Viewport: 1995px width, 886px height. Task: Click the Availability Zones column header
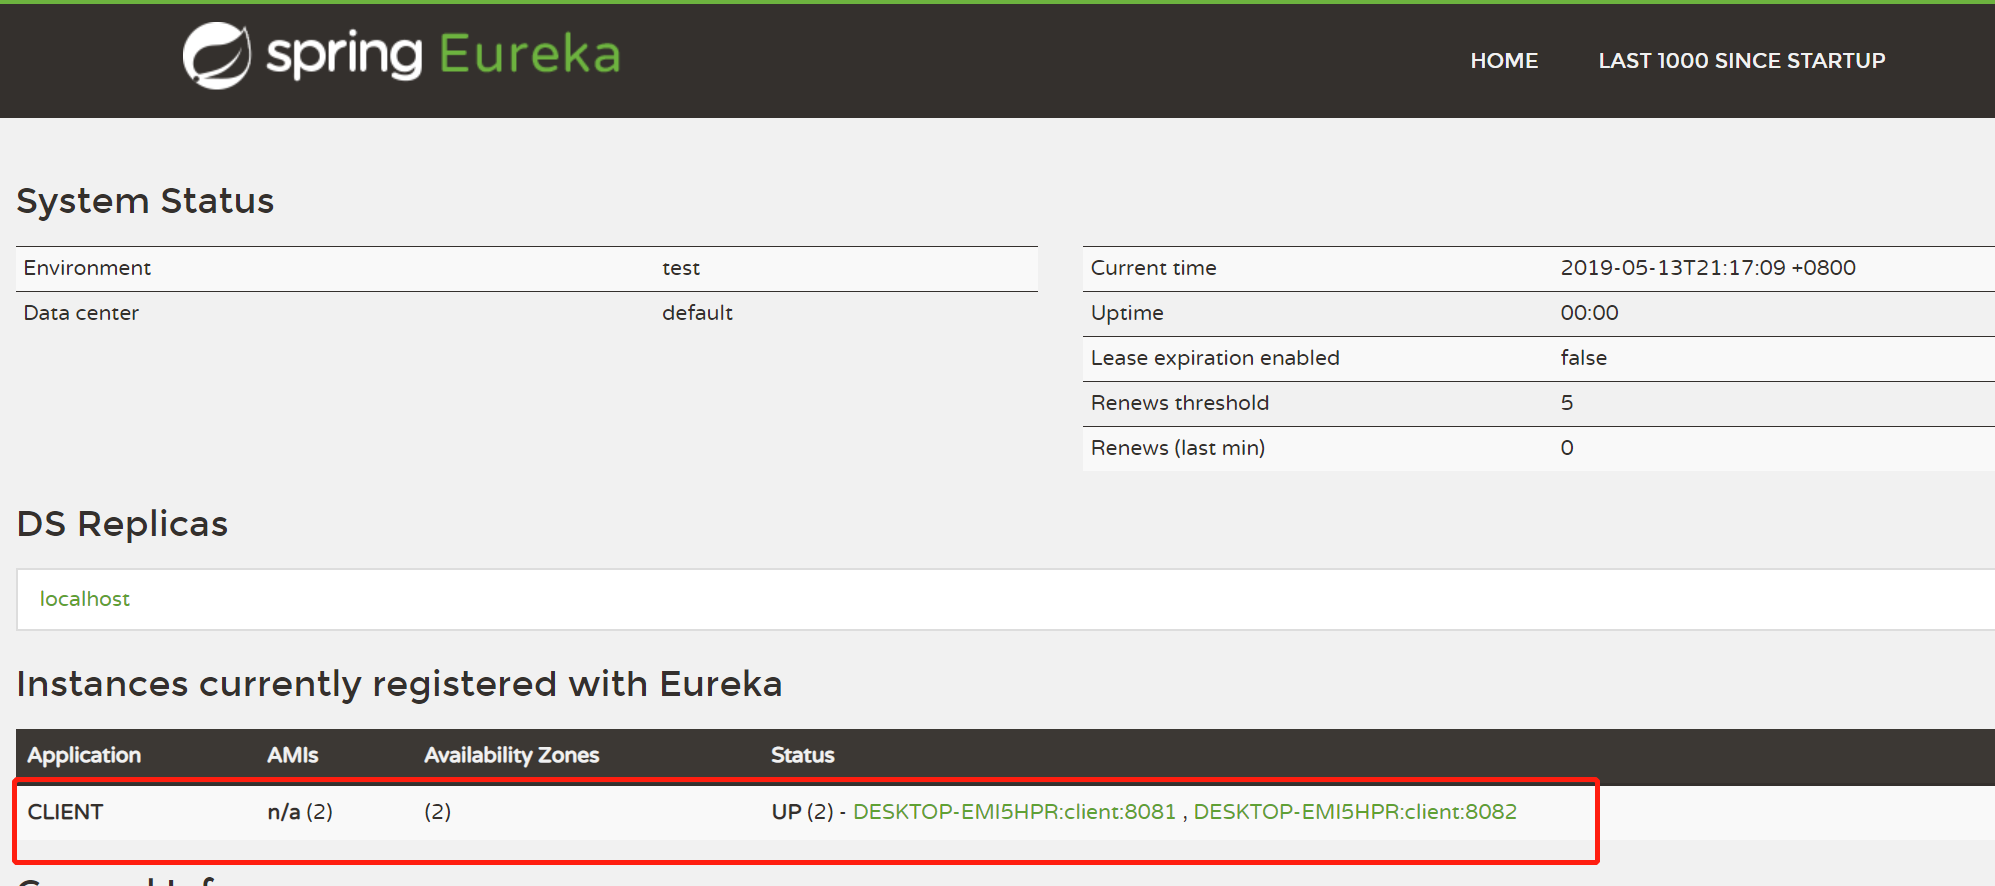(511, 755)
